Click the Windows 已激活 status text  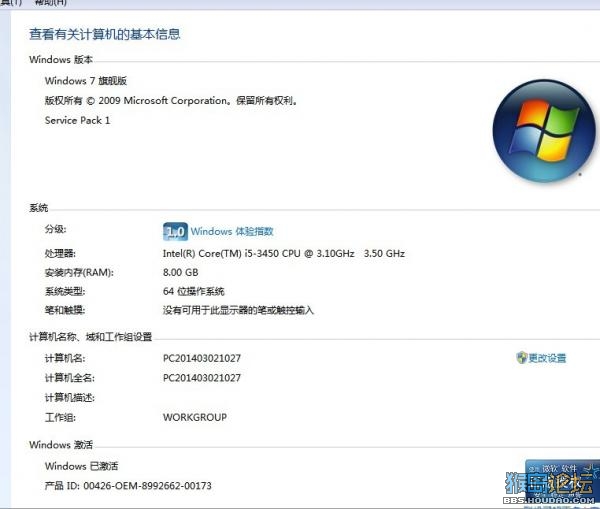pyautogui.click(x=82, y=466)
